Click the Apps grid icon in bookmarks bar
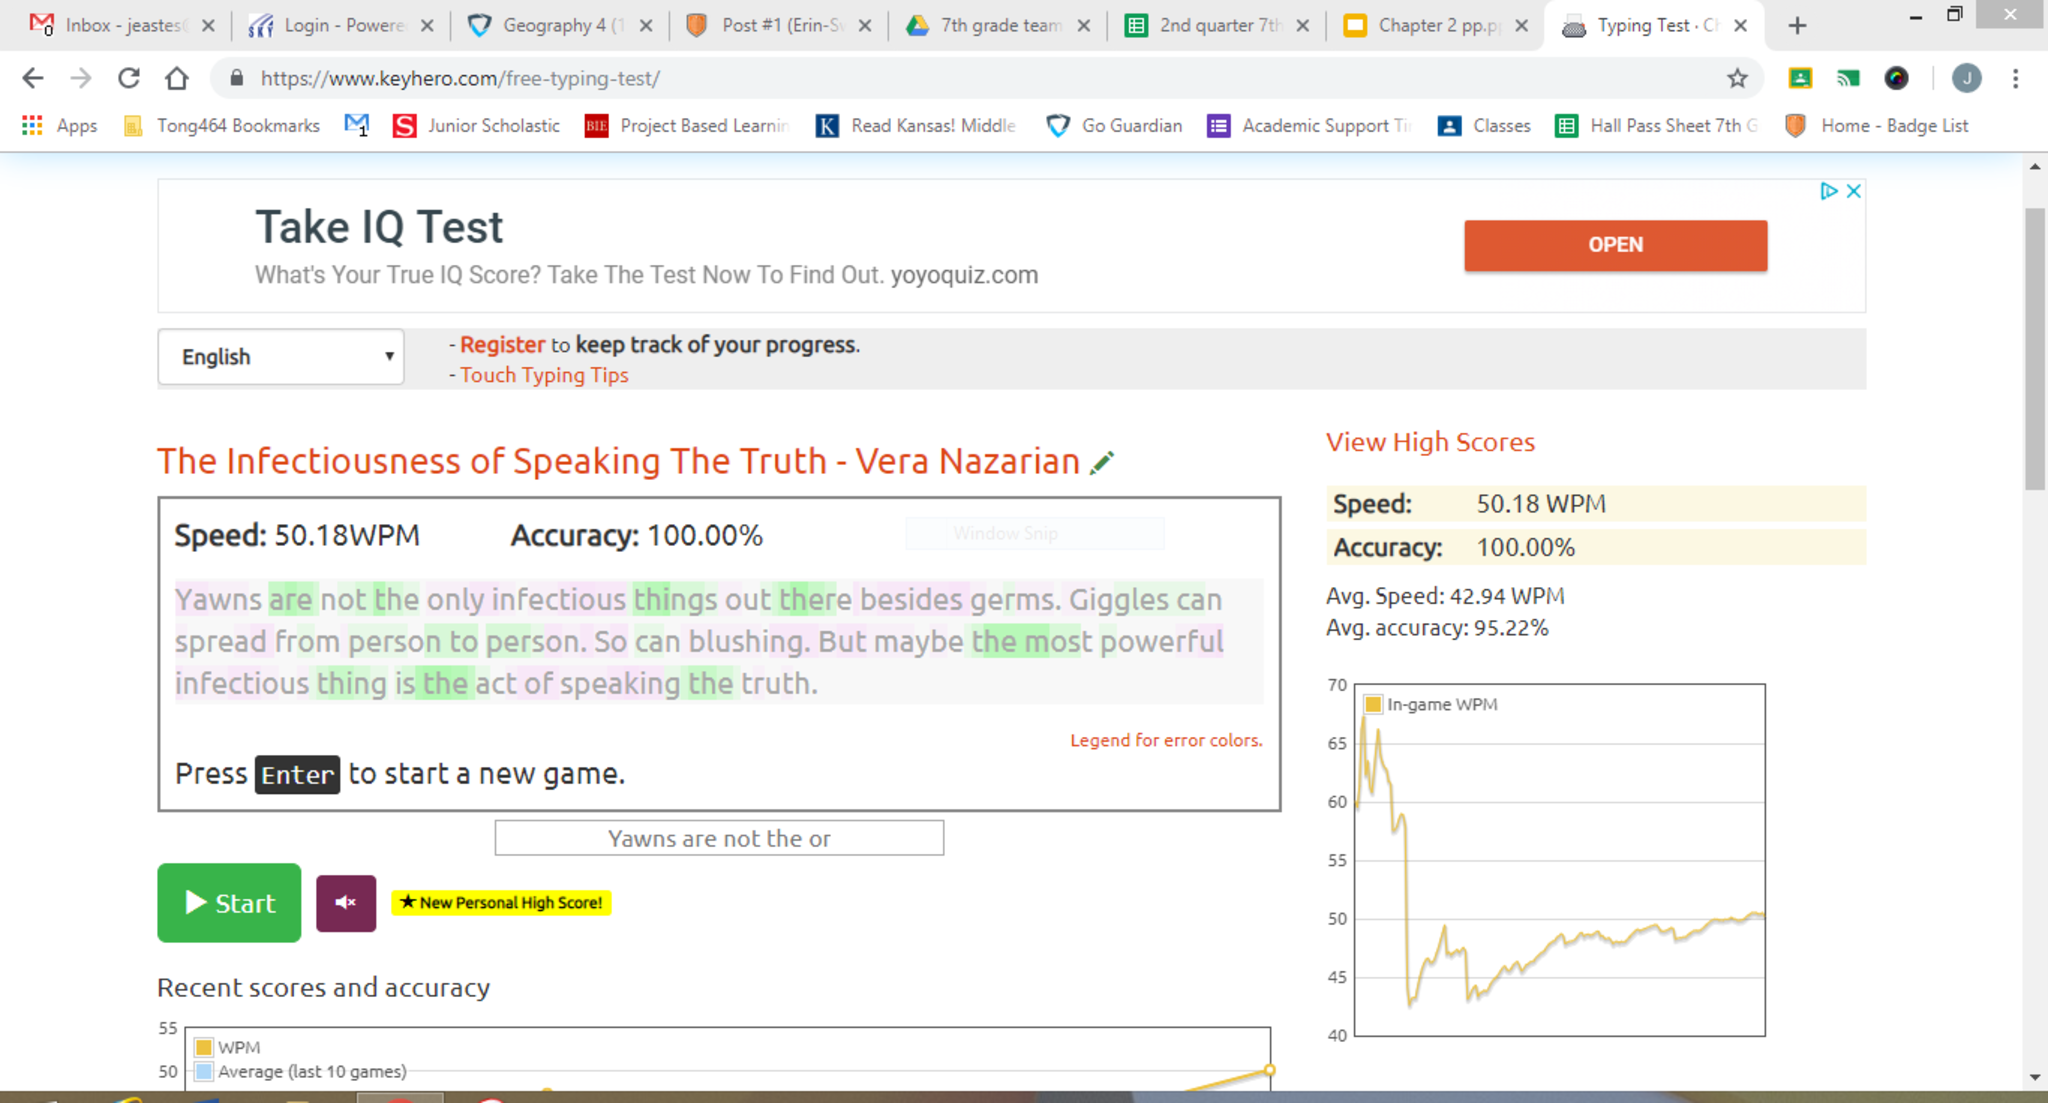This screenshot has height=1103, width=2048. [x=32, y=125]
